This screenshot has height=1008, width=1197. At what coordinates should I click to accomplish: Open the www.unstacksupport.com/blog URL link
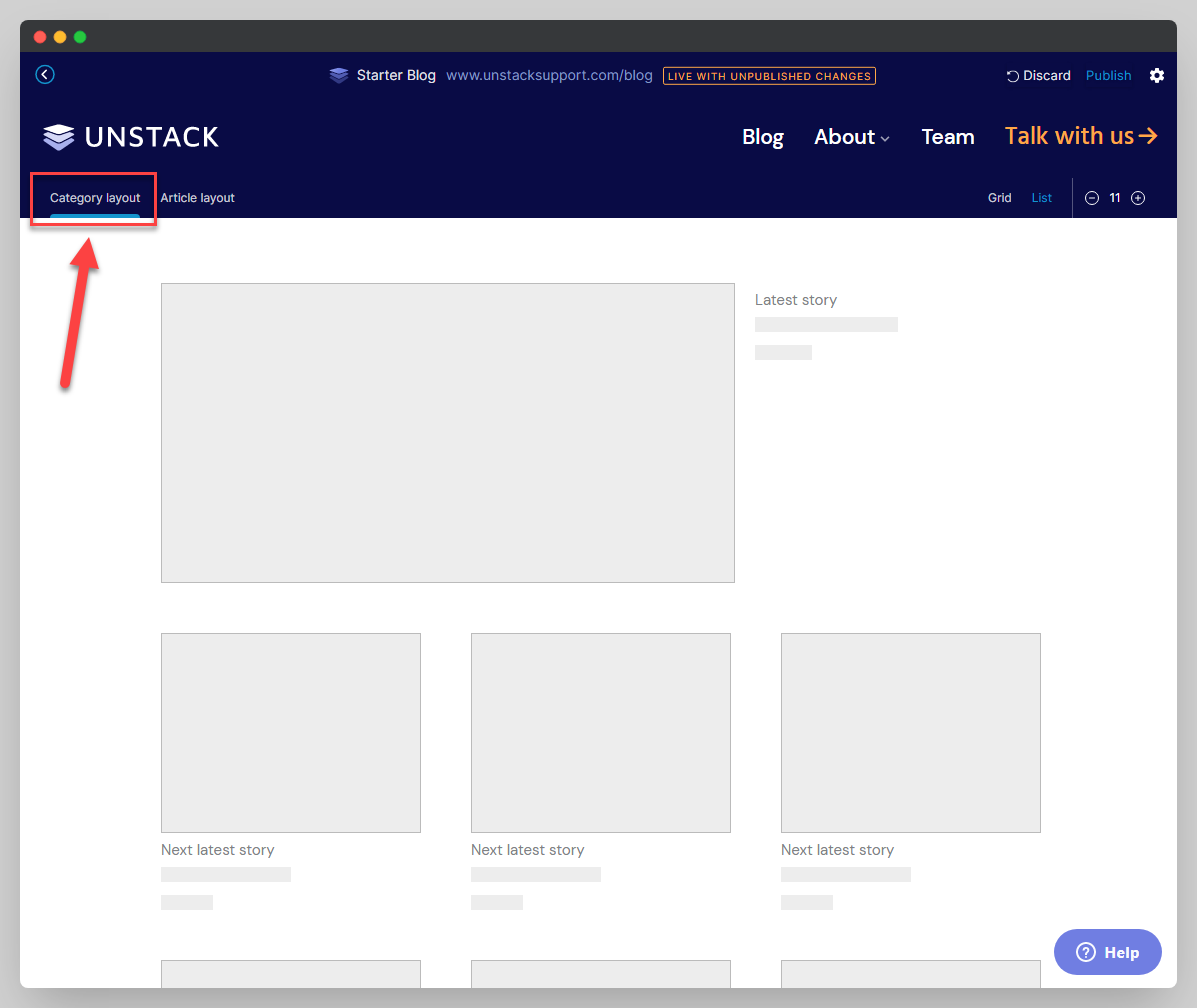coord(549,76)
